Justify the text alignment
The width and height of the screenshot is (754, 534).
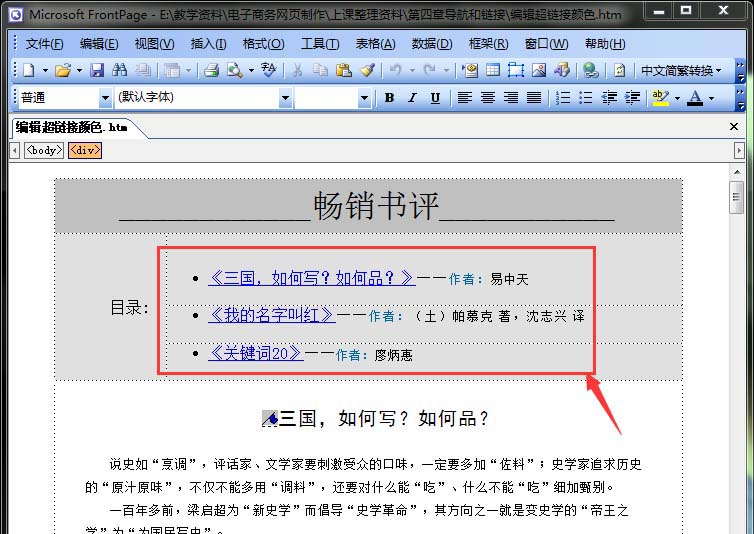534,98
